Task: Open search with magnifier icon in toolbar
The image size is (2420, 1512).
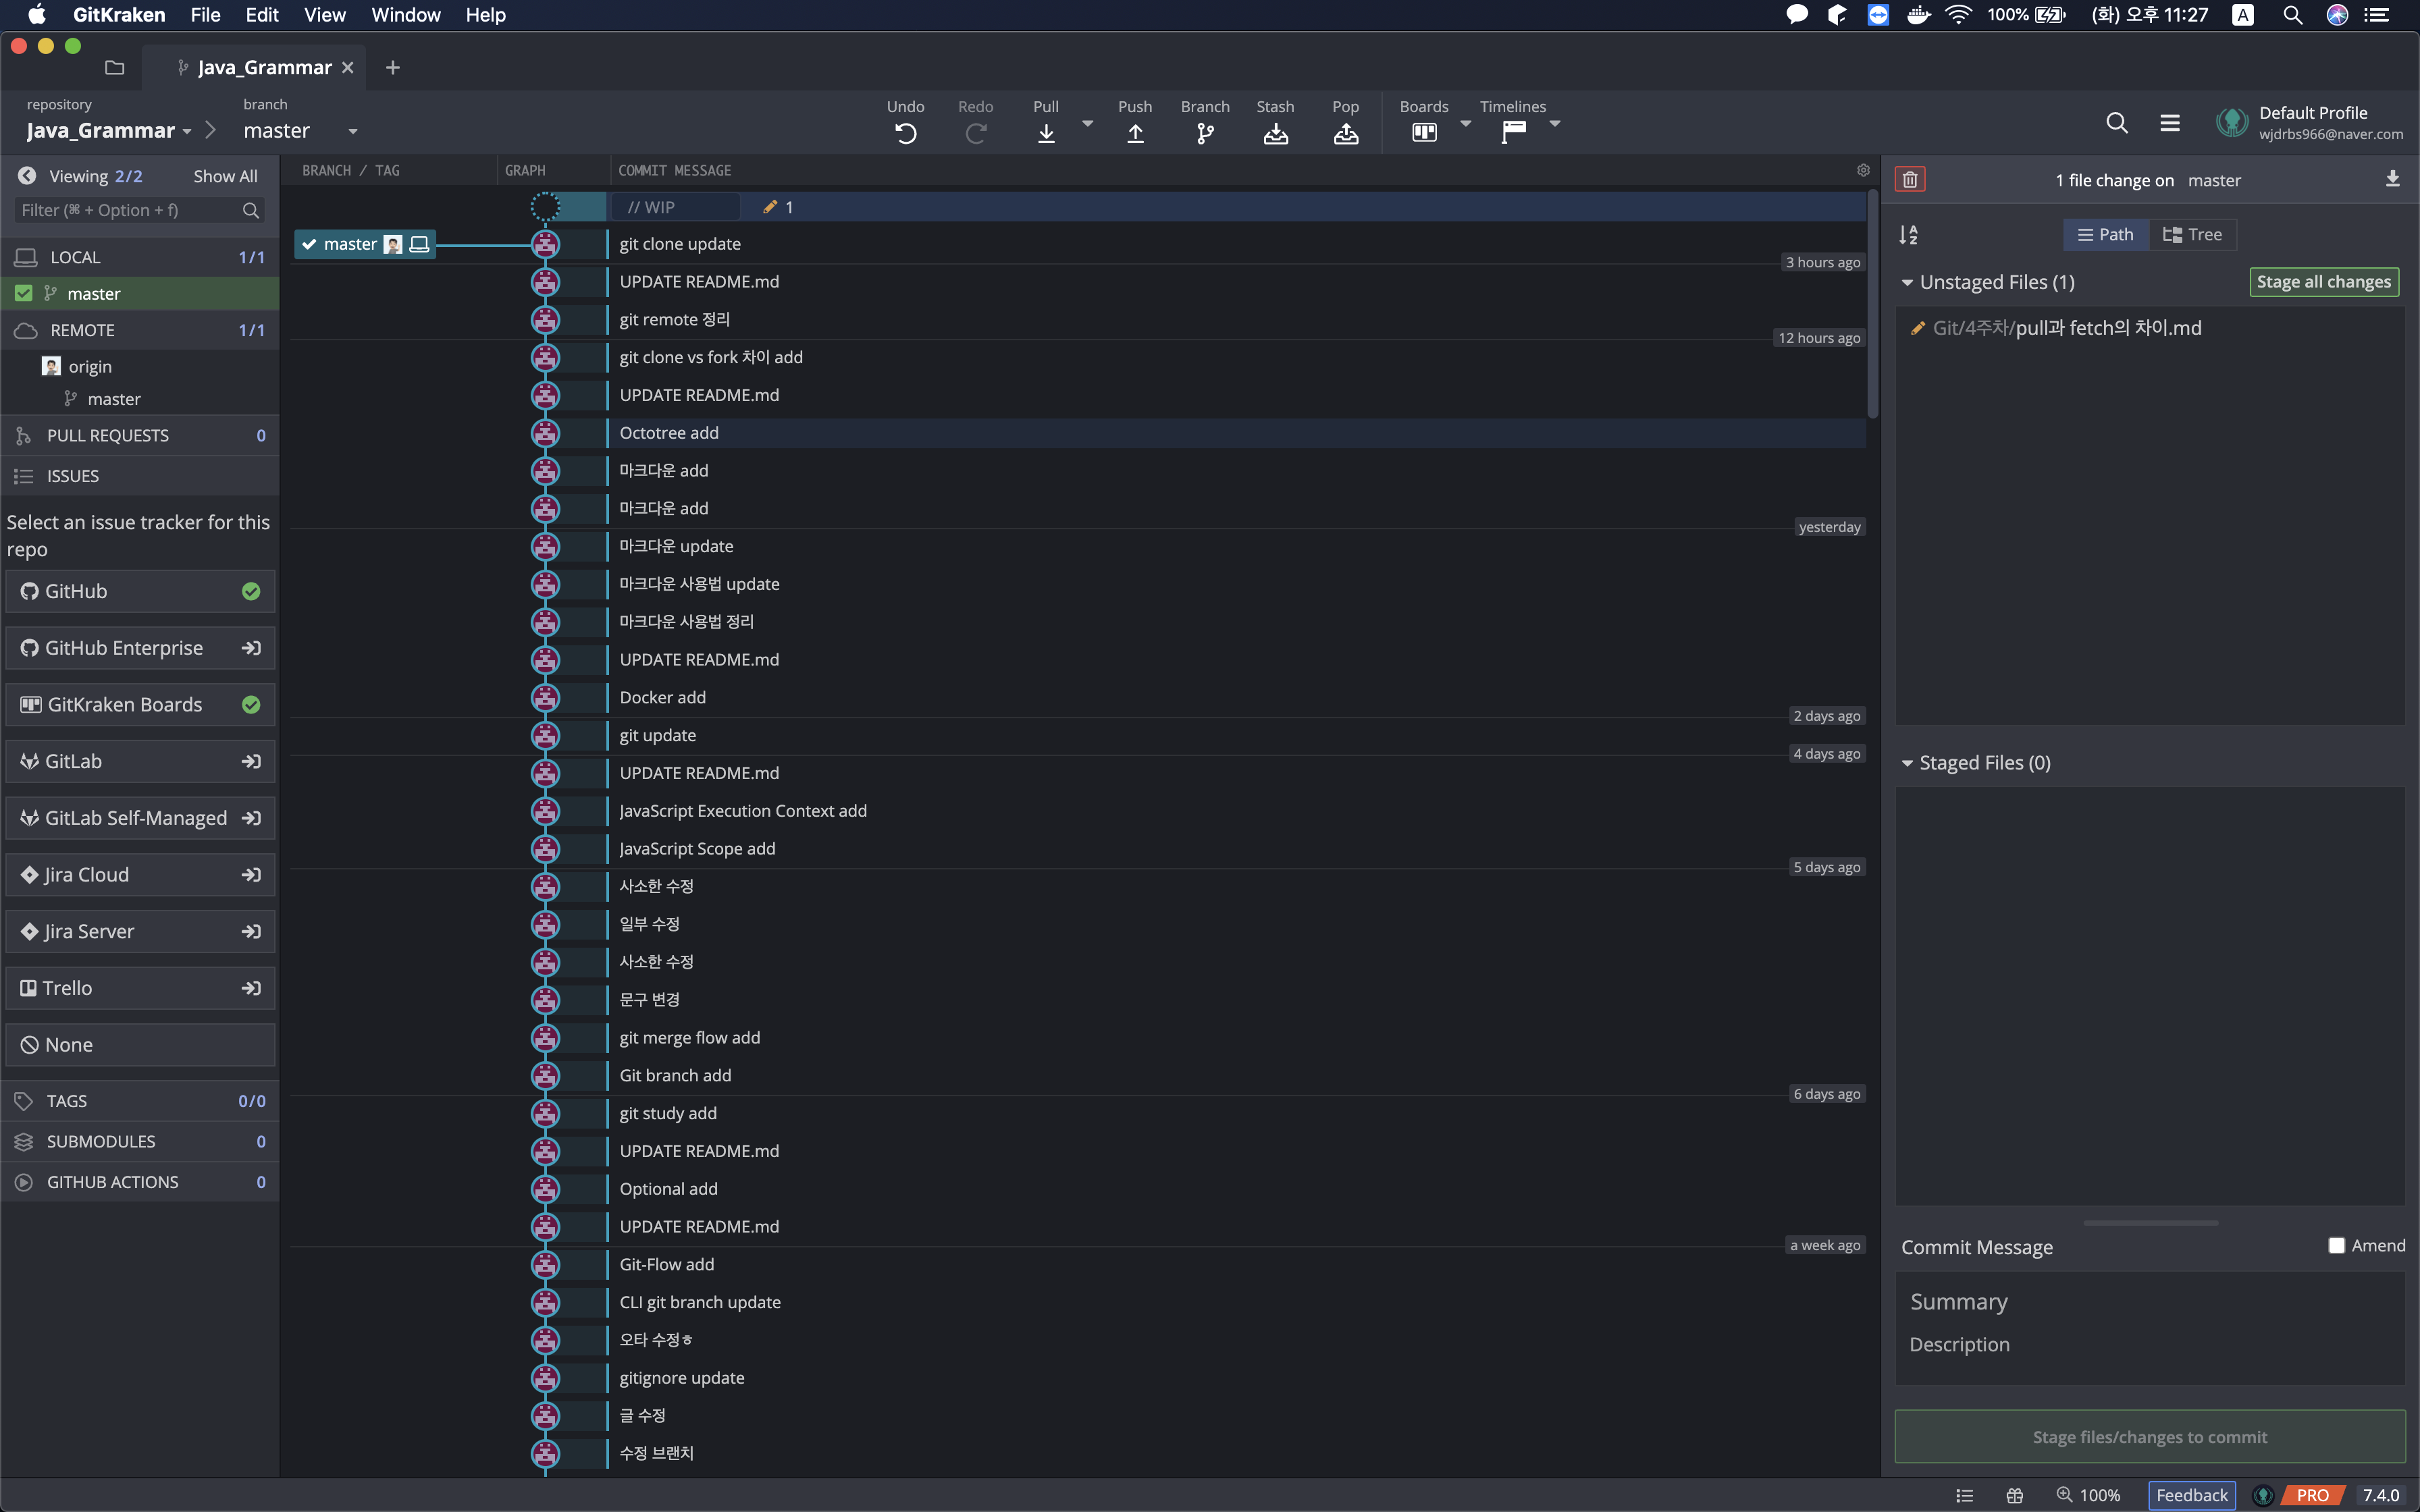Action: 2116,123
